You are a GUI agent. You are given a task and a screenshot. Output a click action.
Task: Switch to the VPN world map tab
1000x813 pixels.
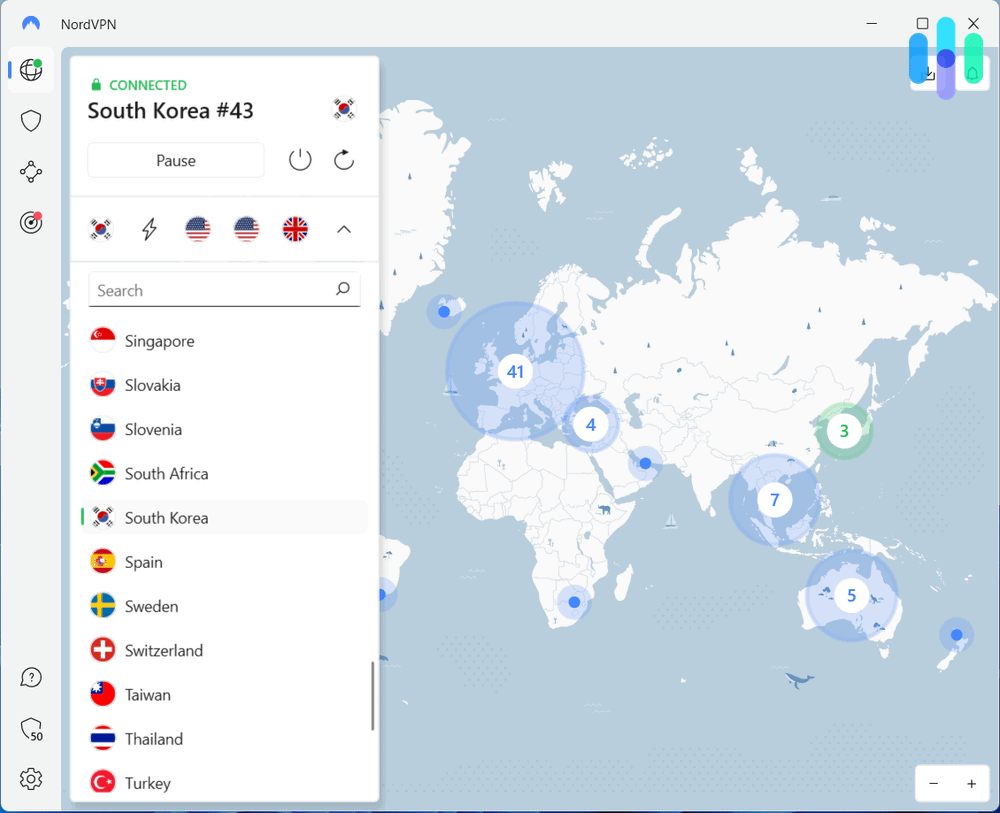point(31,70)
